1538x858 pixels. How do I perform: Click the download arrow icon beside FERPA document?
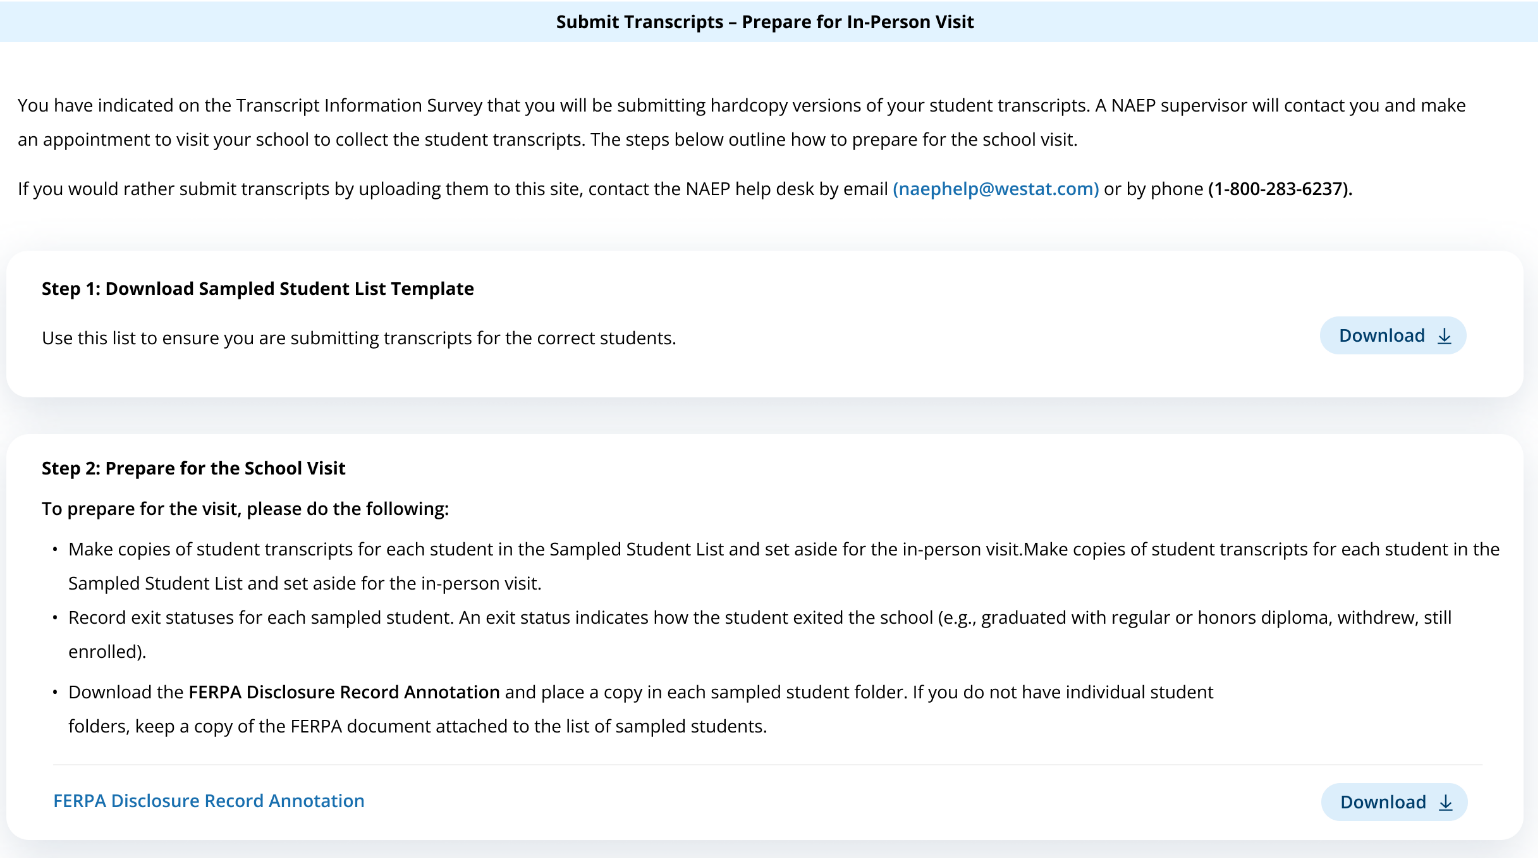tap(1445, 802)
